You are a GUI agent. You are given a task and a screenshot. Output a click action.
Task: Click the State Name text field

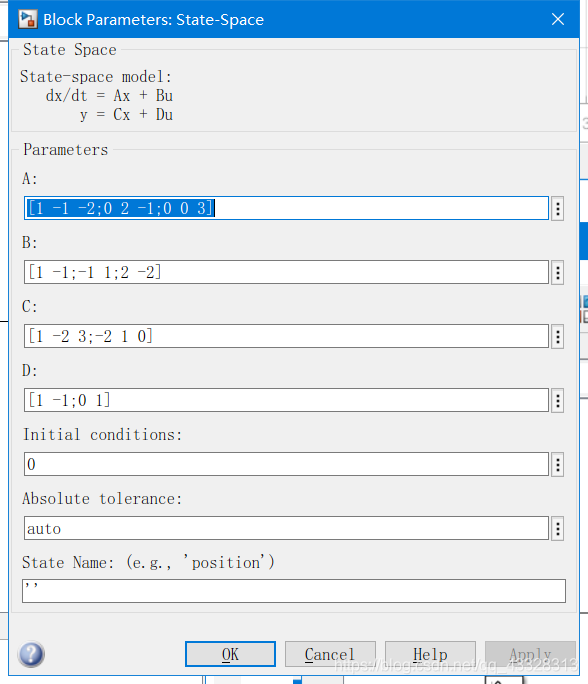(x=294, y=591)
